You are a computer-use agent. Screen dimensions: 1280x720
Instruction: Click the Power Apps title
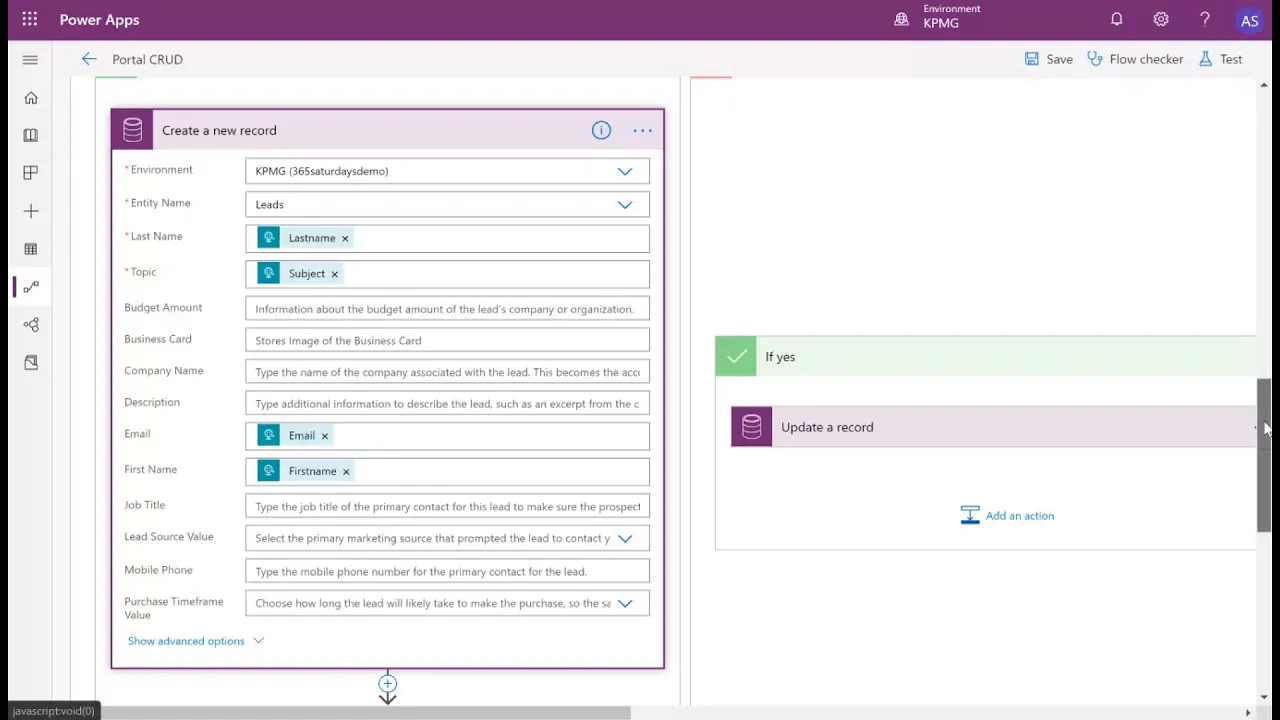click(x=99, y=20)
